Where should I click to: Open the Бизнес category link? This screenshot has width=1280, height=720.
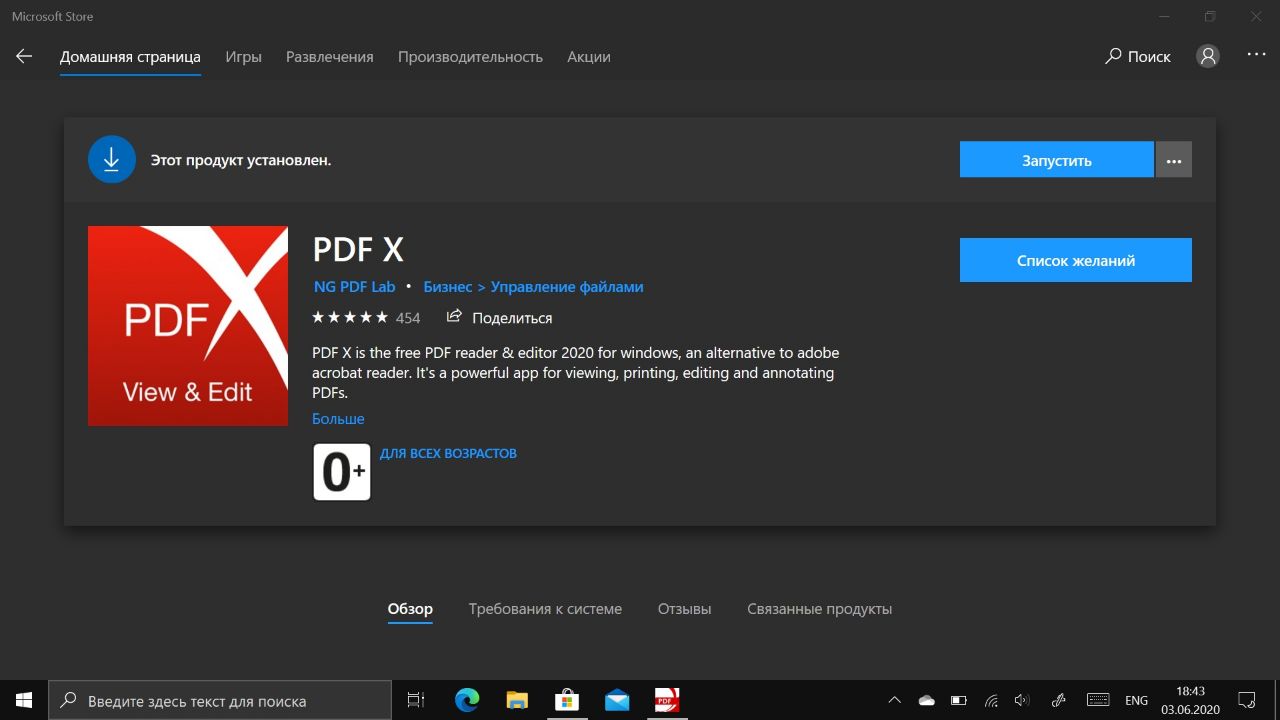[448, 287]
